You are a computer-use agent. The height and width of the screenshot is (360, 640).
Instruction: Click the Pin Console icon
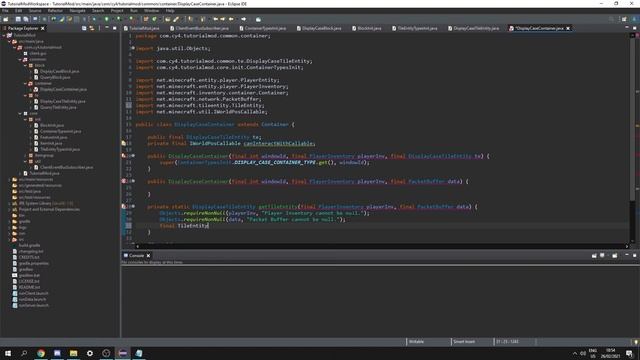click(x=594, y=256)
